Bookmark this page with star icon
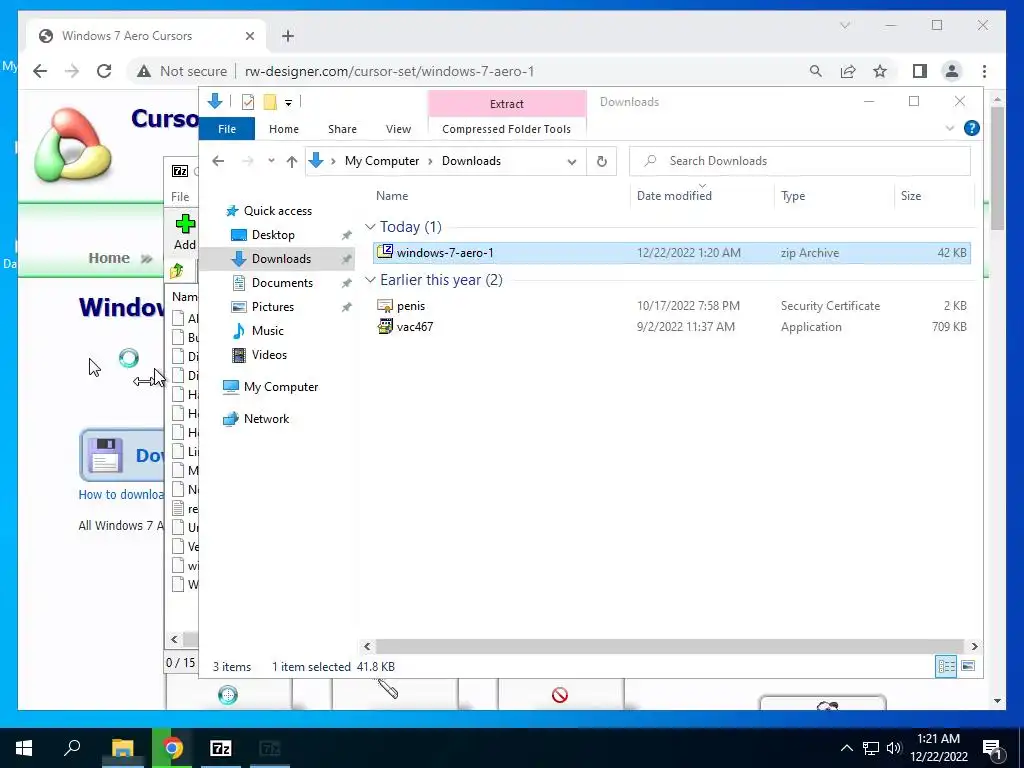The image size is (1024, 768). (880, 71)
